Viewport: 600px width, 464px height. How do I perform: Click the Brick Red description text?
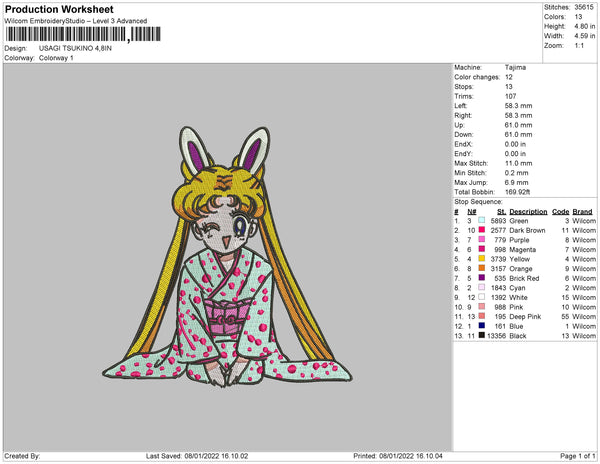click(524, 278)
